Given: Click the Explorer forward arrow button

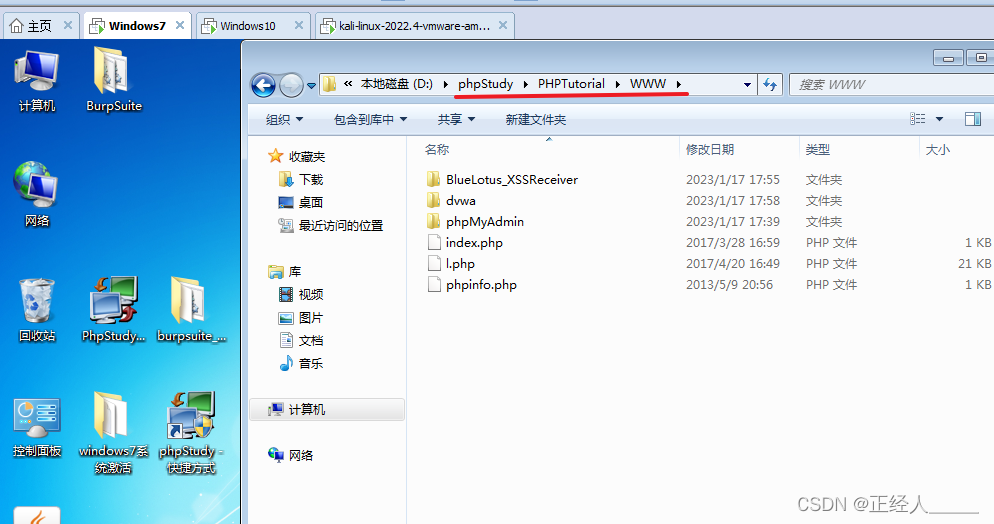Looking at the screenshot, I should tap(291, 85).
